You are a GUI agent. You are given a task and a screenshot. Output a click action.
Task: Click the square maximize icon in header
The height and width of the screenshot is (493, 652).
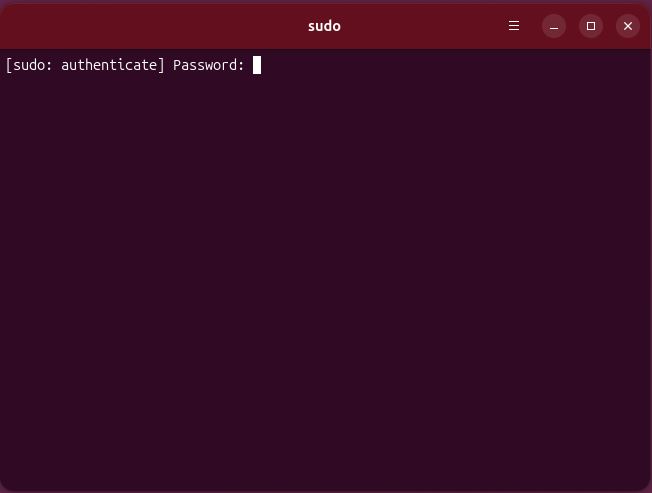(591, 26)
